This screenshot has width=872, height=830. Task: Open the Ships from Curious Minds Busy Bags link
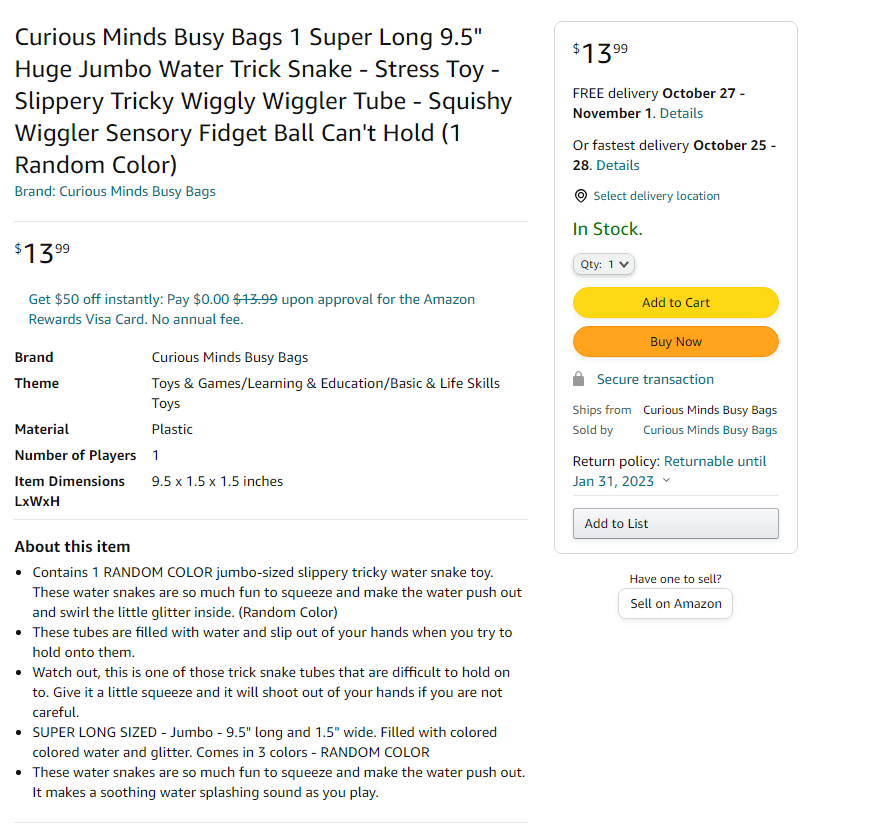pyautogui.click(x=709, y=410)
